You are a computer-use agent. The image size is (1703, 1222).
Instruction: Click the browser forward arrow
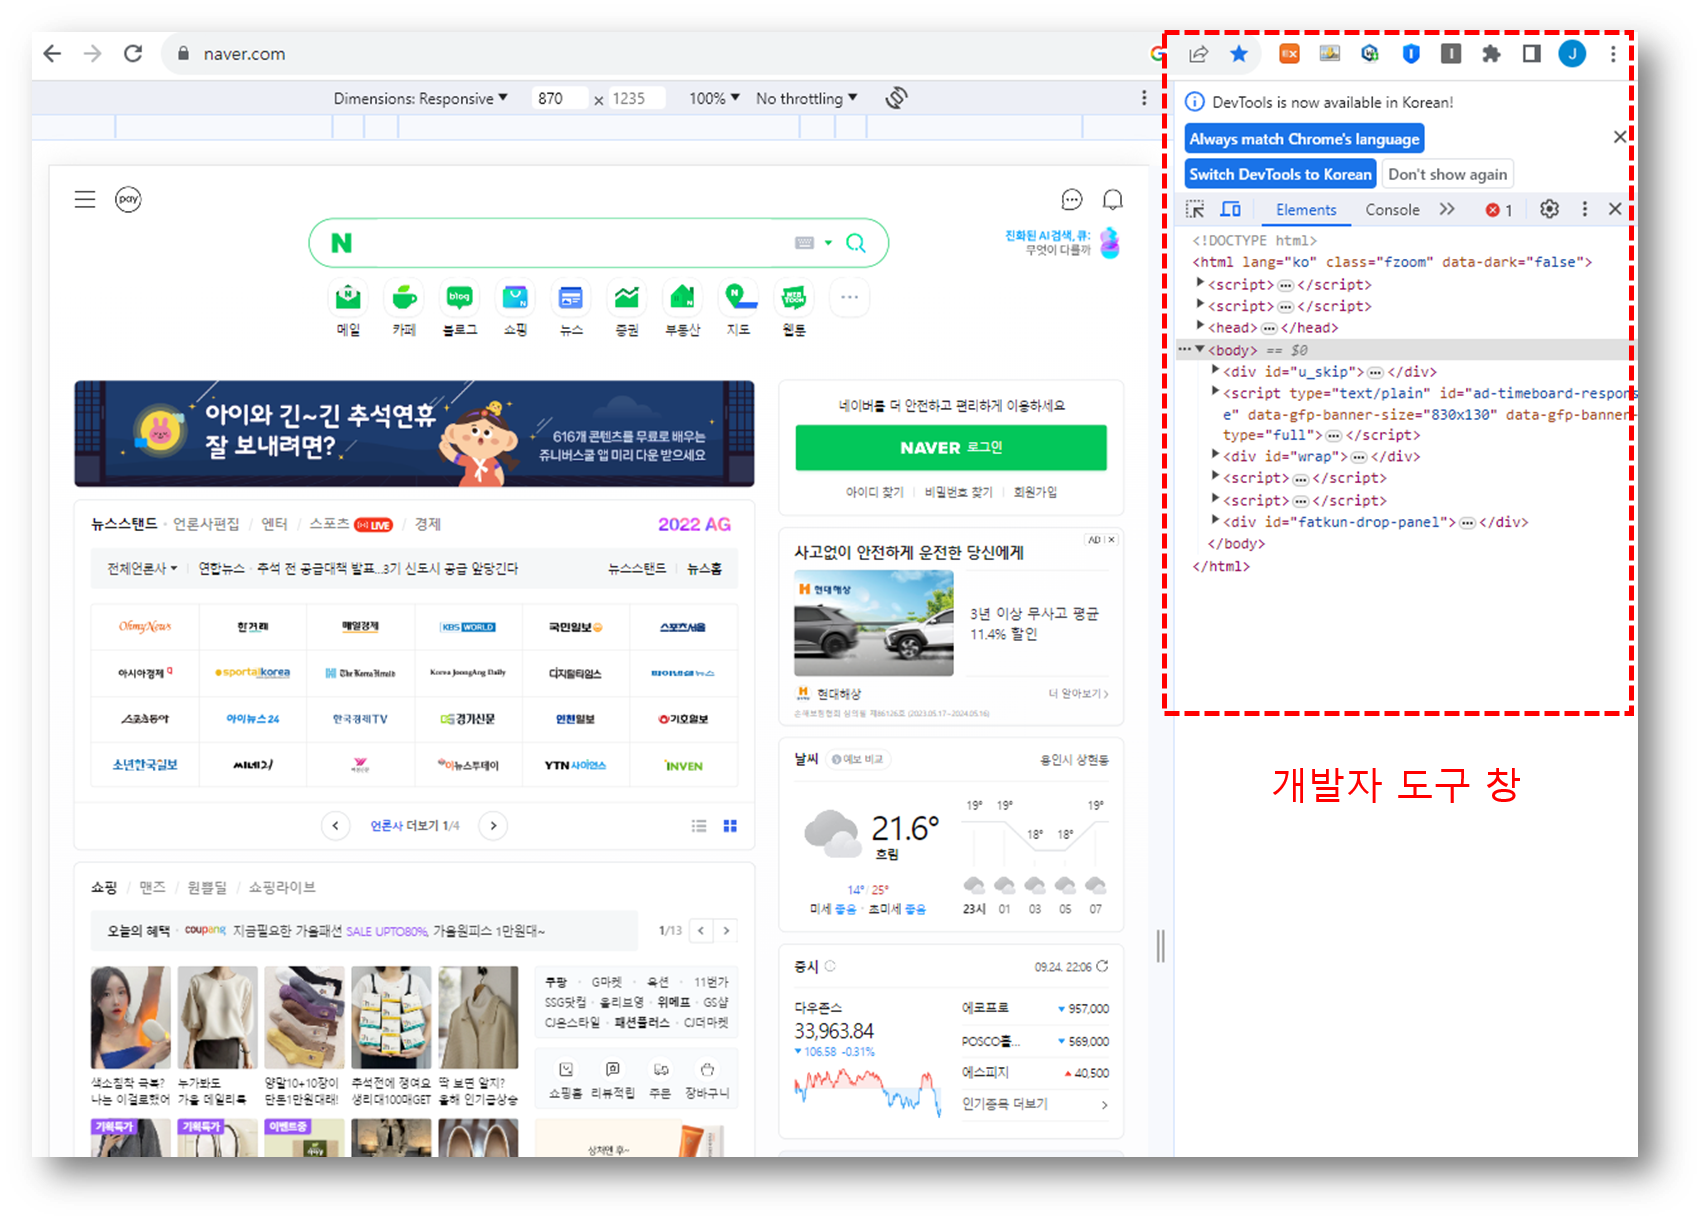[92, 53]
